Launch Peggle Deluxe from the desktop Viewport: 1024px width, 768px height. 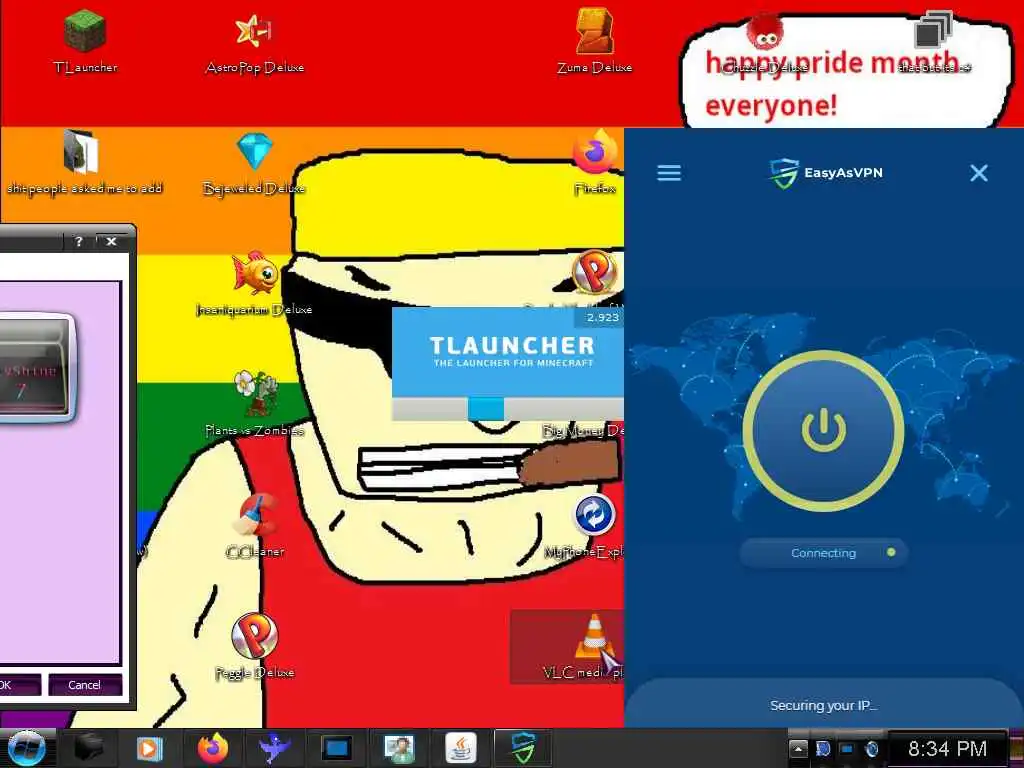tap(254, 647)
